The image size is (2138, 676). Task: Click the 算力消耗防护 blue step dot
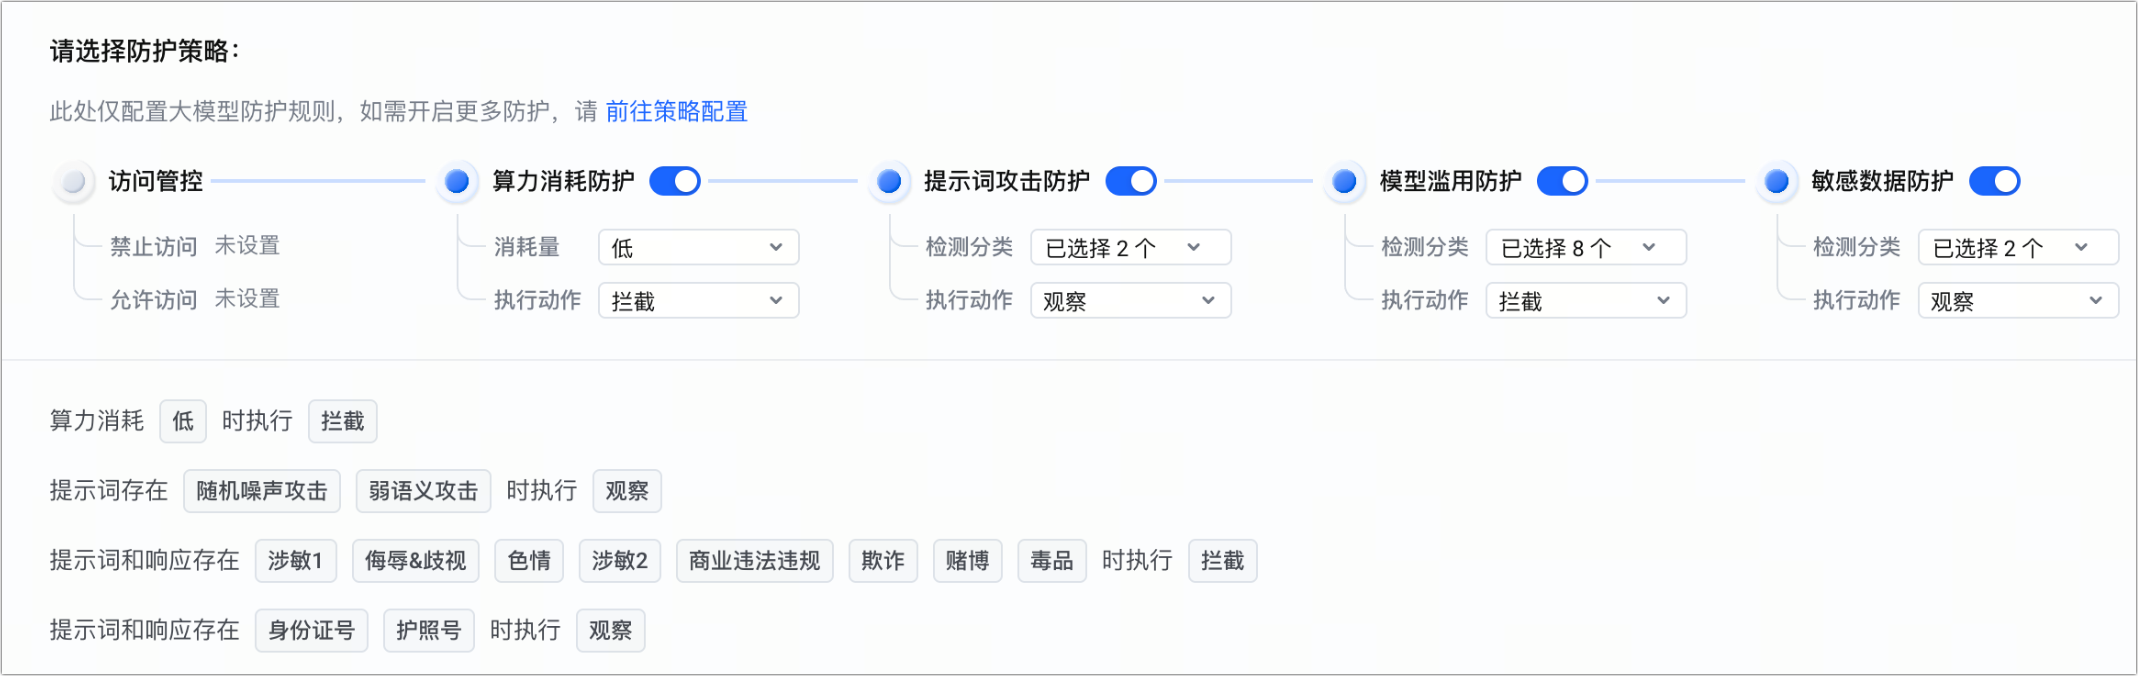click(x=457, y=182)
